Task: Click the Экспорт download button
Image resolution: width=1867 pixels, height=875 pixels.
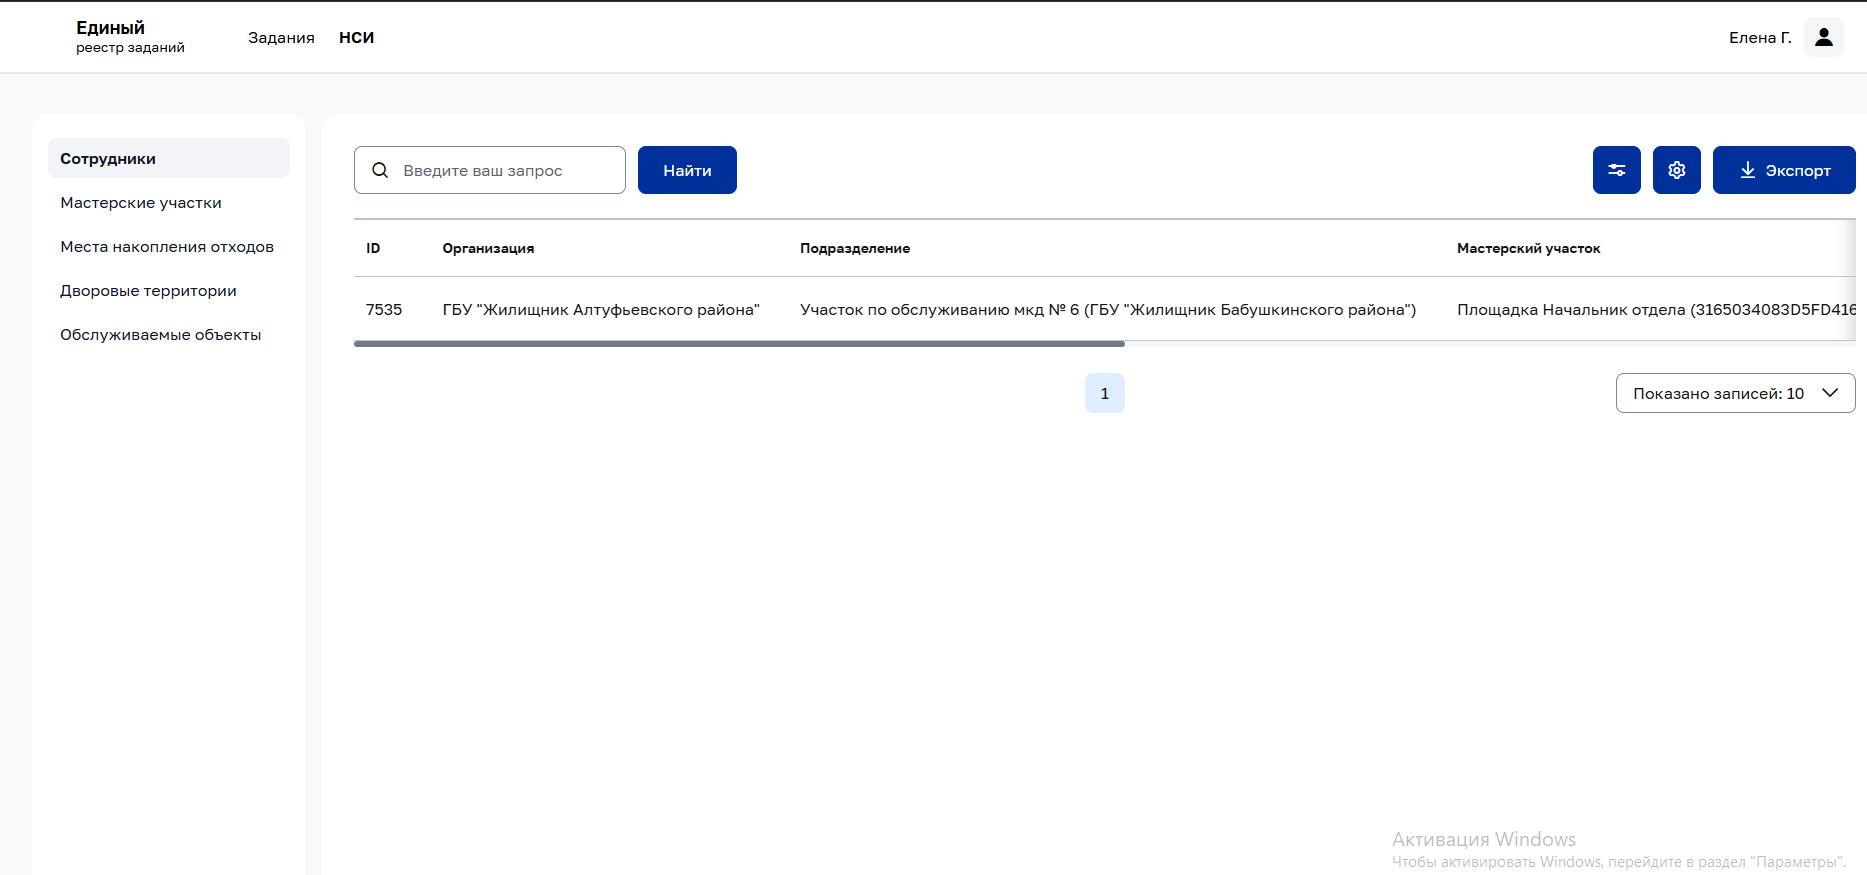Action: 1784,170
